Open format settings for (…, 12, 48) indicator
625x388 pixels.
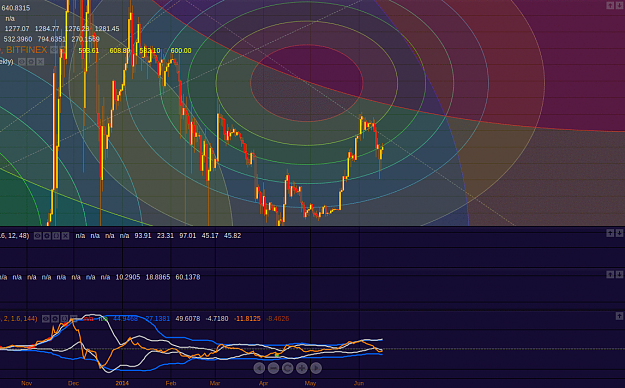pyautogui.click(x=47, y=236)
